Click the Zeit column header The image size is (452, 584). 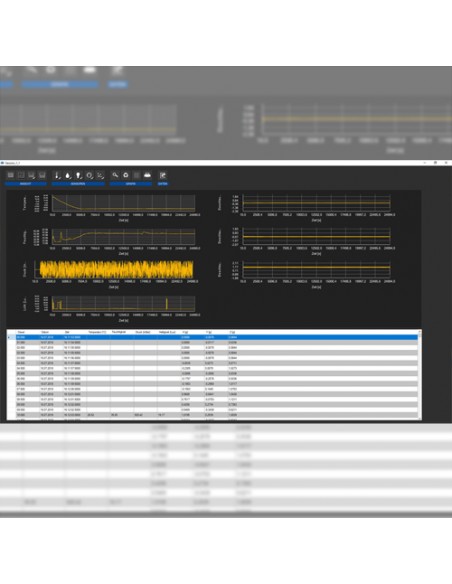point(67,332)
